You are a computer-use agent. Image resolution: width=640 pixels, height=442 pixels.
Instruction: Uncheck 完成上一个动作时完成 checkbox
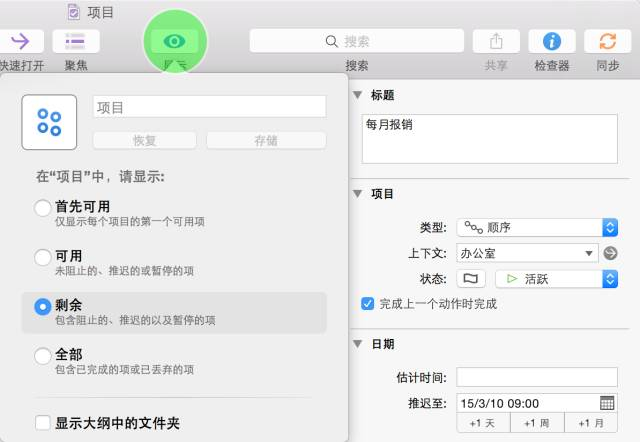[x=368, y=303]
